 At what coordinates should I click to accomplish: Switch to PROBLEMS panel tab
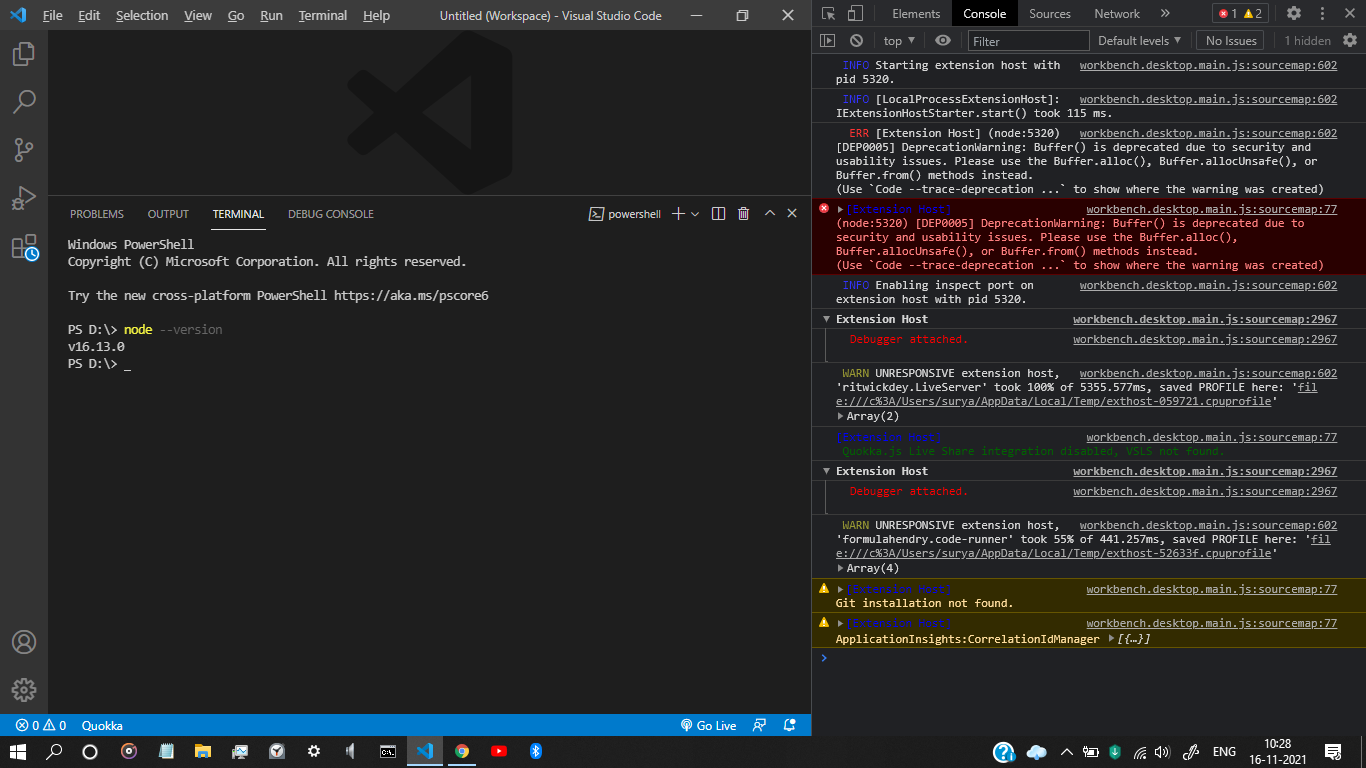[97, 214]
